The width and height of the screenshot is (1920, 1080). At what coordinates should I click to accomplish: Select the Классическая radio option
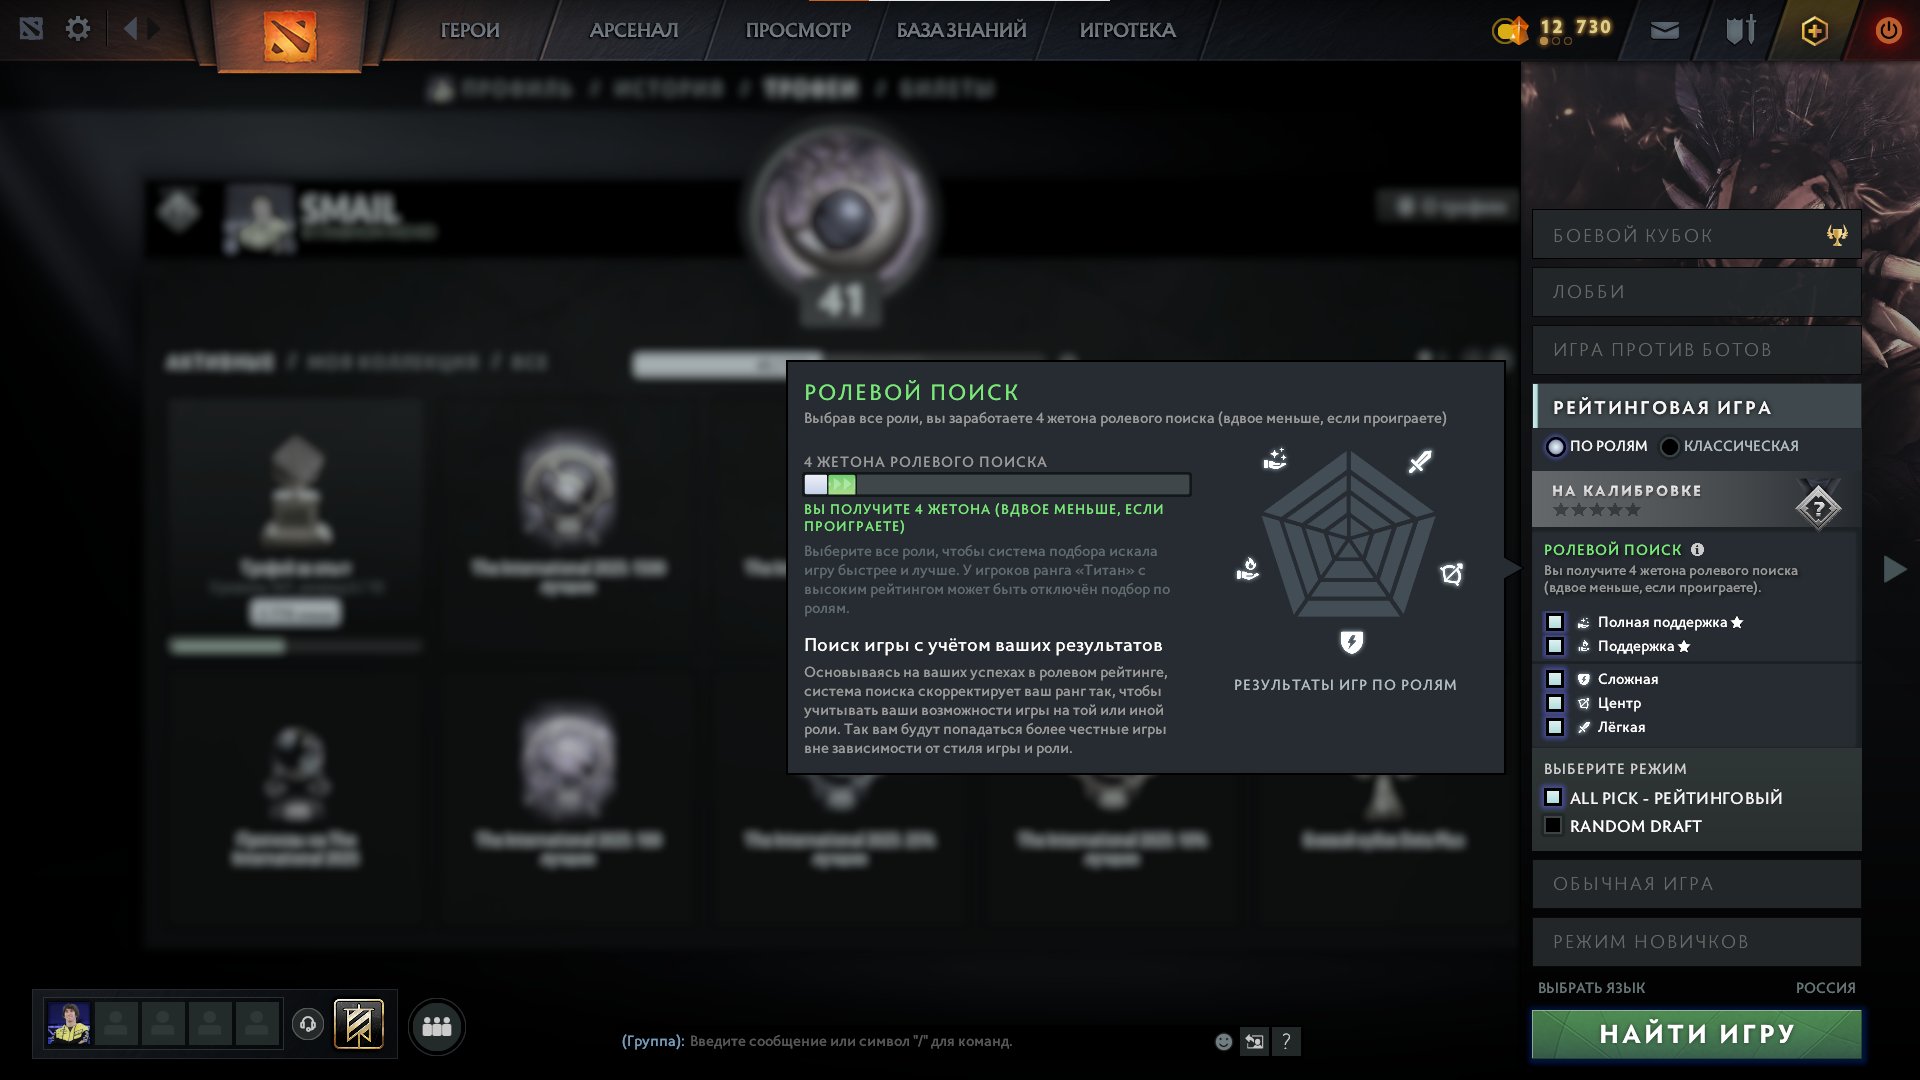tap(1669, 446)
